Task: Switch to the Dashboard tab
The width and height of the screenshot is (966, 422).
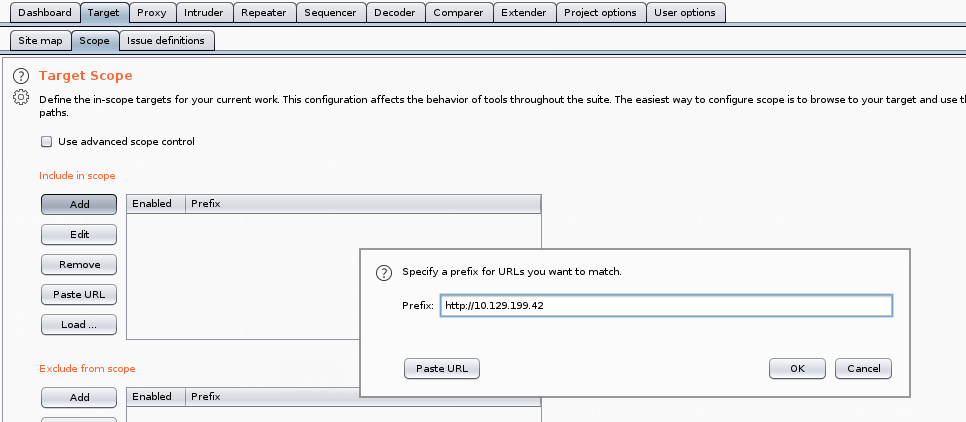Action: point(45,13)
